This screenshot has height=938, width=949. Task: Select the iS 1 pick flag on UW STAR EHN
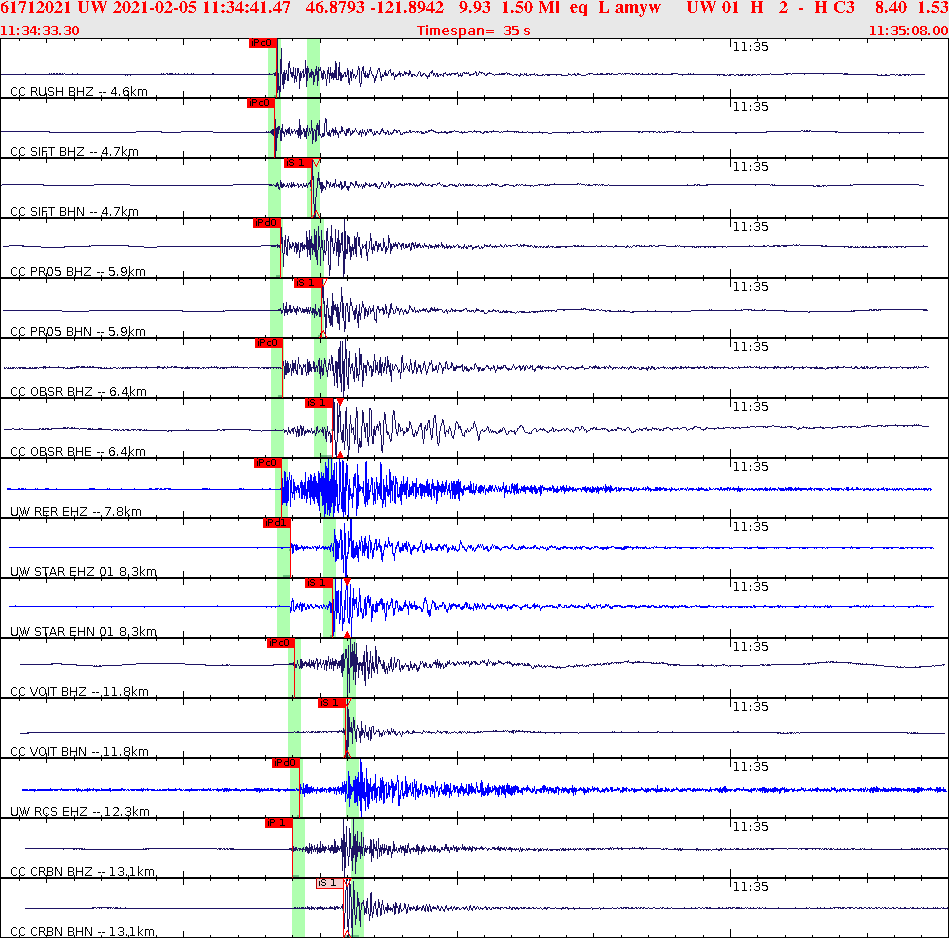[x=320, y=581]
